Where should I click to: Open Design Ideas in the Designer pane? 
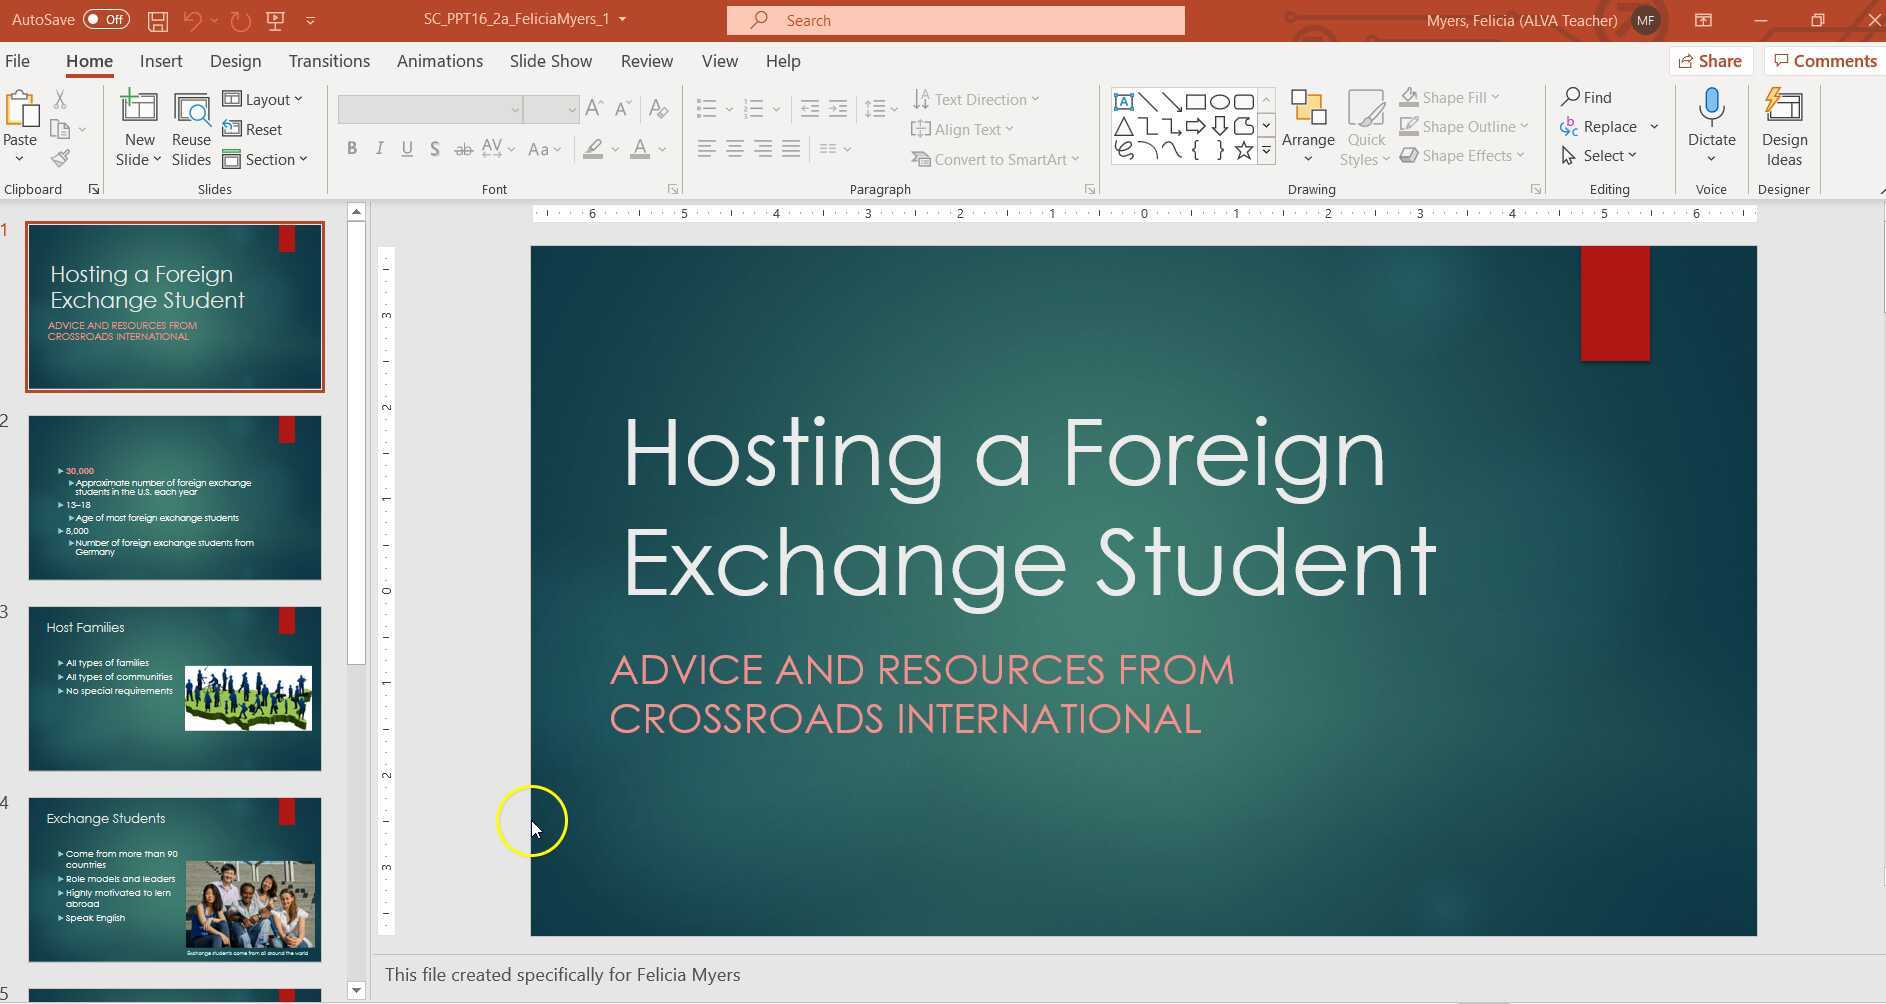click(1784, 126)
